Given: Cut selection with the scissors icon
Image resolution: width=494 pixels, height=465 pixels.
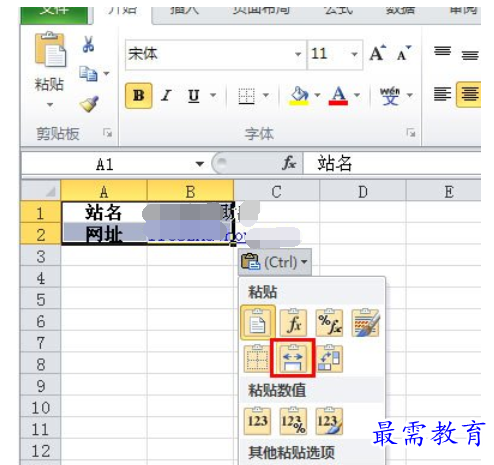Looking at the screenshot, I should [x=88, y=45].
